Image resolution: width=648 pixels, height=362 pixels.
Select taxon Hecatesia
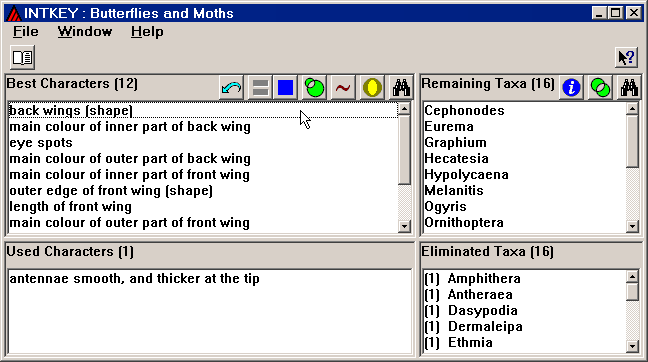click(x=524, y=159)
